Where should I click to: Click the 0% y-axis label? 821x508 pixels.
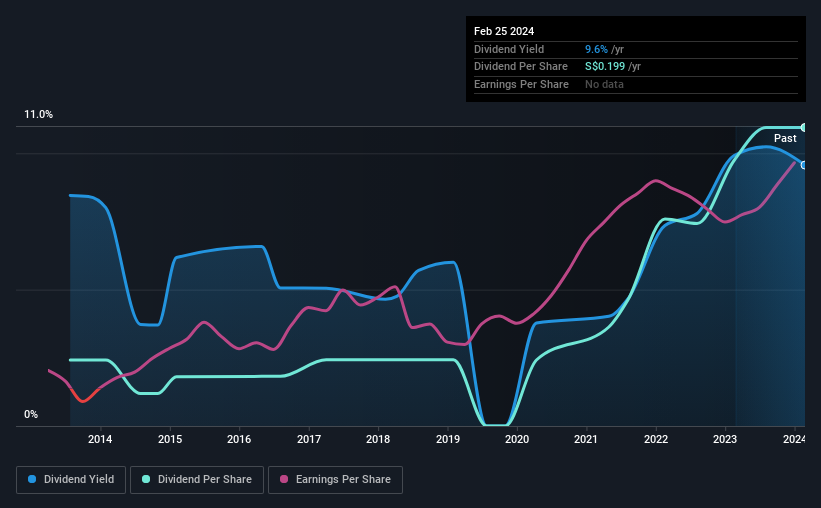[31, 414]
